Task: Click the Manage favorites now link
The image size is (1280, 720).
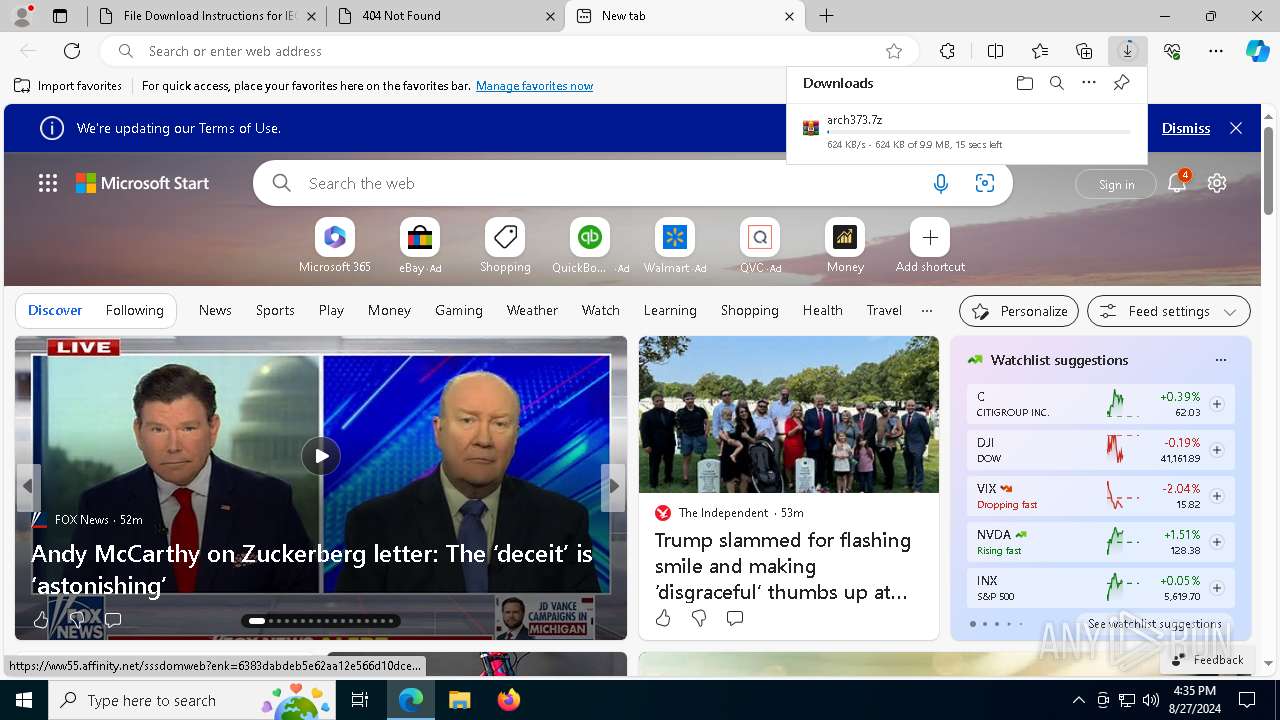Action: pos(534,86)
